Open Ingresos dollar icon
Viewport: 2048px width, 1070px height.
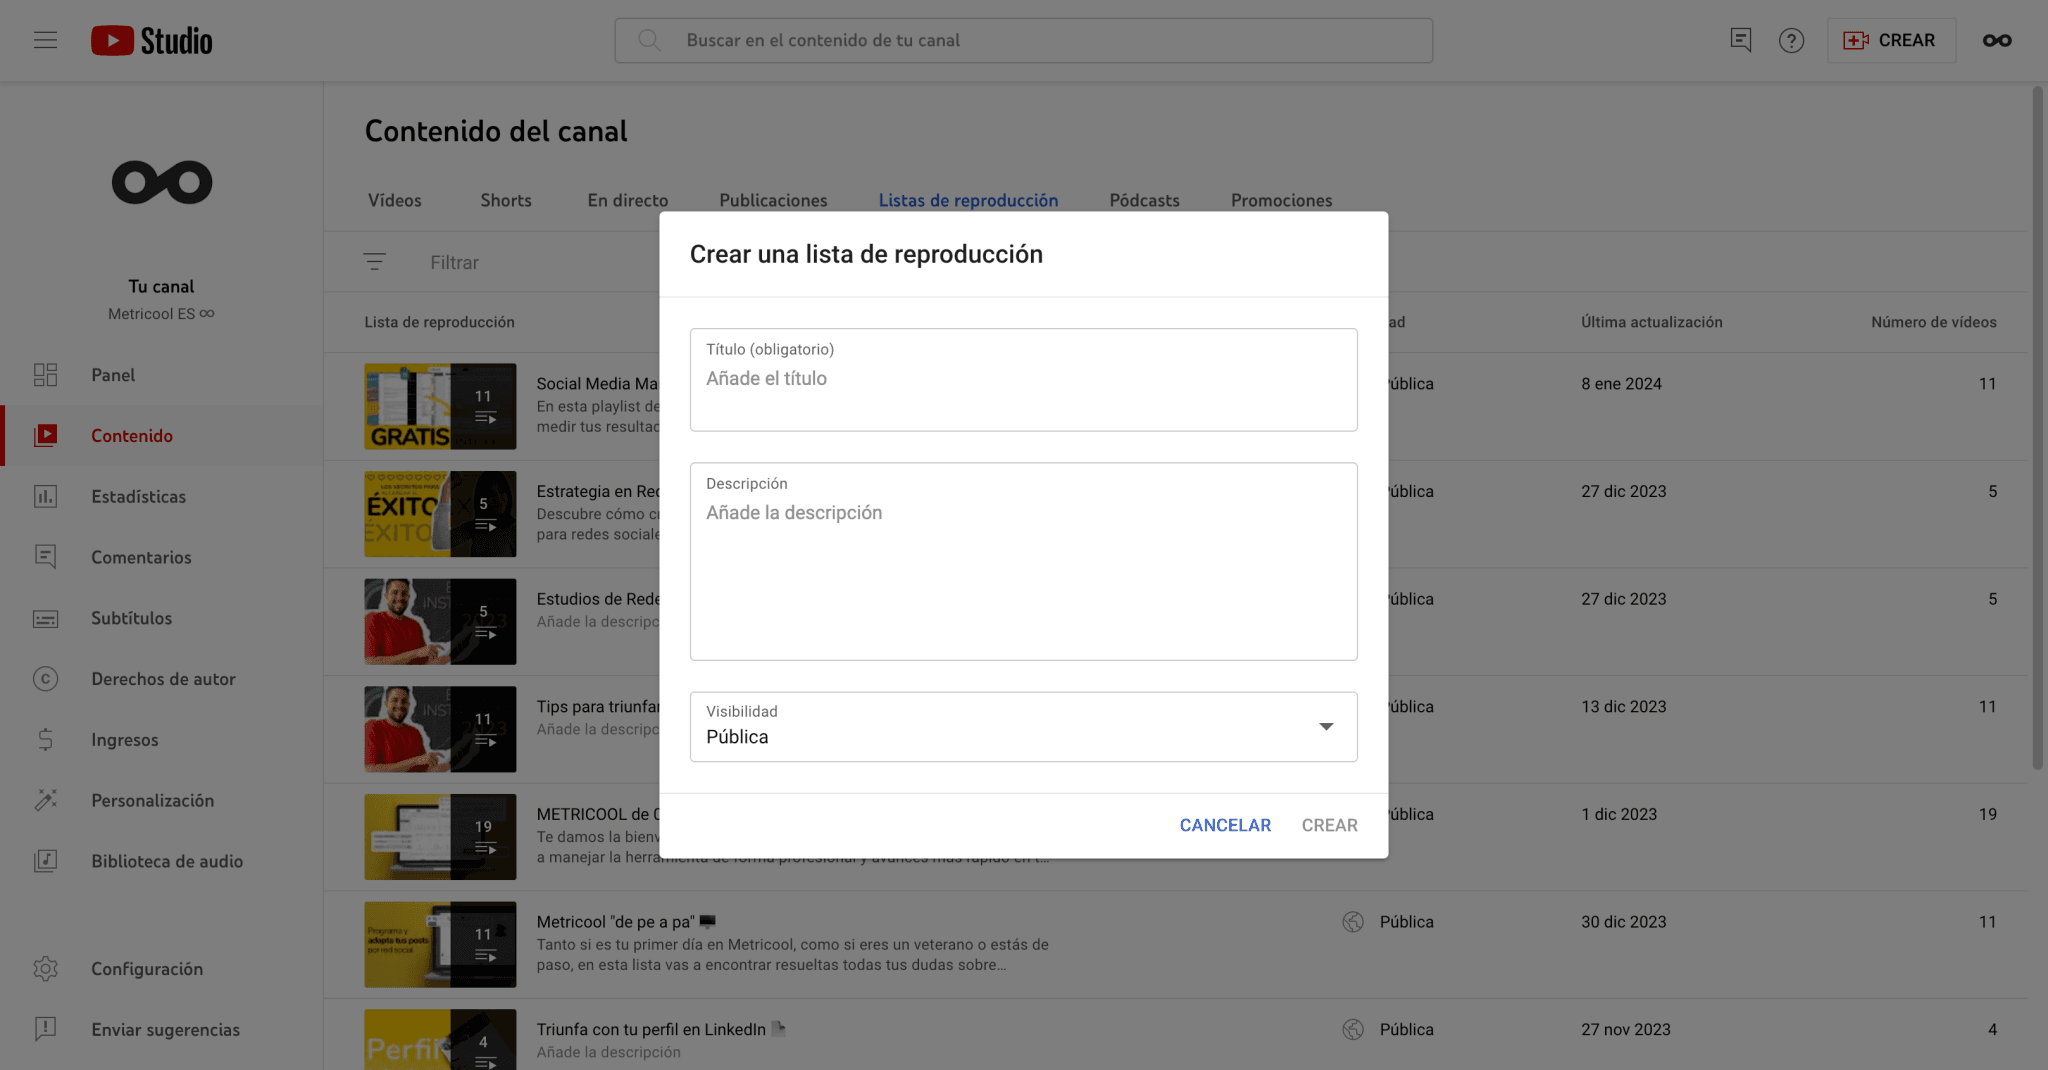point(46,740)
